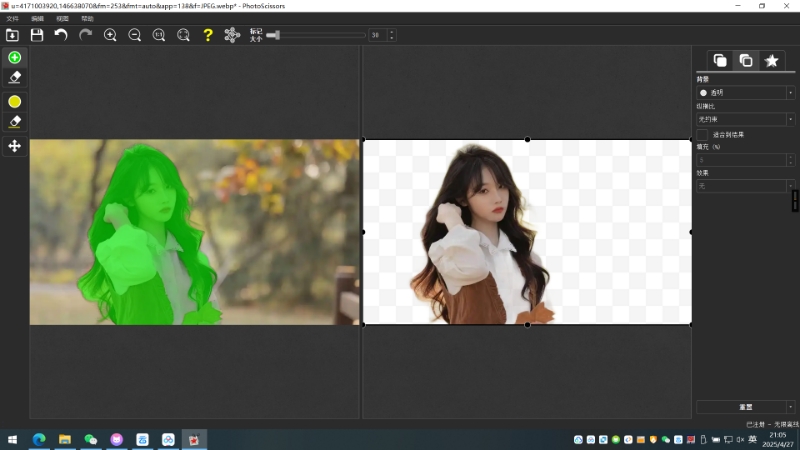Increase marker size with stepper up arrow
800x450 pixels.
coord(392,32)
